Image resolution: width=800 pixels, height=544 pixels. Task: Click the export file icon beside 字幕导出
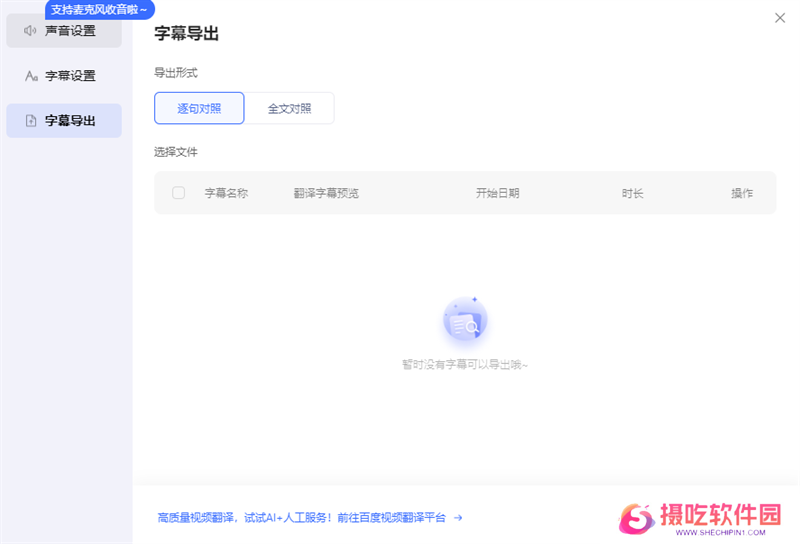(x=31, y=121)
